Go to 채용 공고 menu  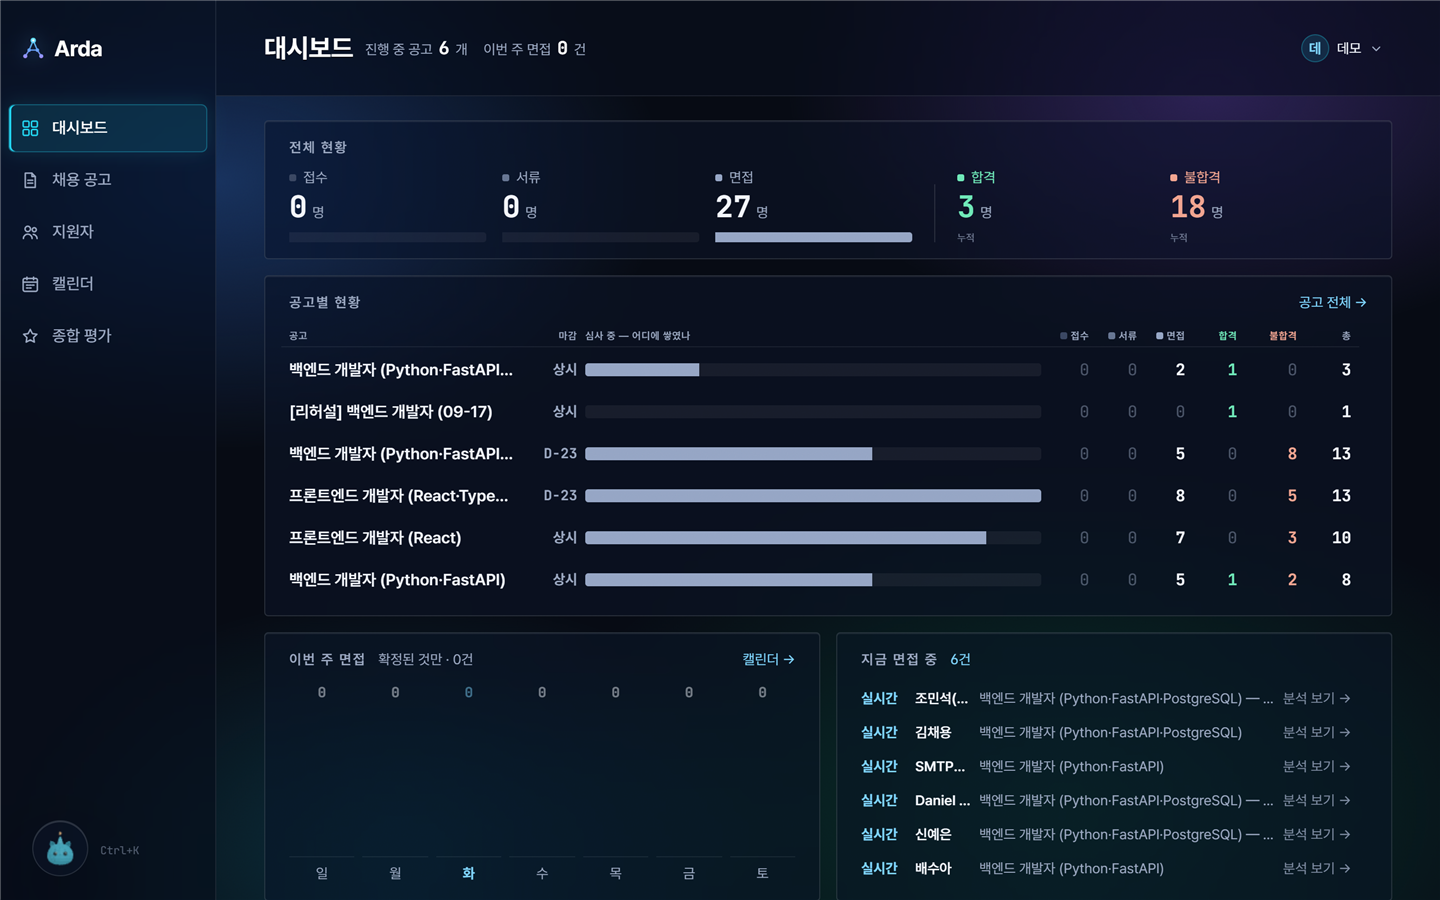tap(108, 180)
